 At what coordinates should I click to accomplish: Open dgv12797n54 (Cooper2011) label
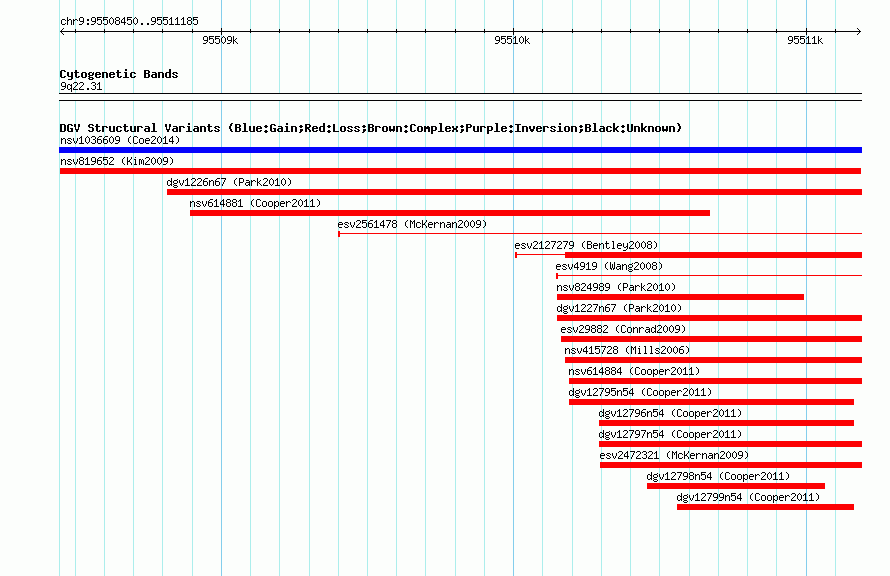point(670,434)
